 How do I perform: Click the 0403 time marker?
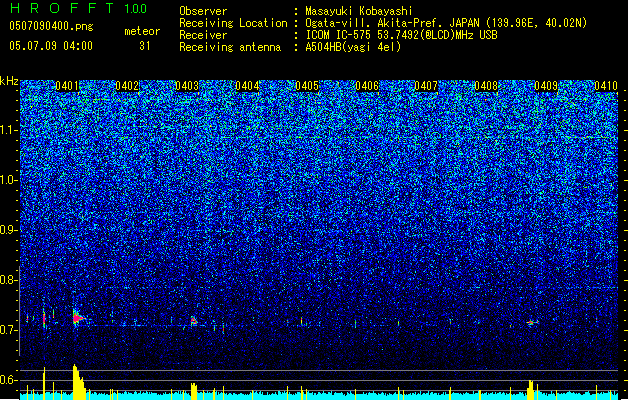pyautogui.click(x=187, y=86)
